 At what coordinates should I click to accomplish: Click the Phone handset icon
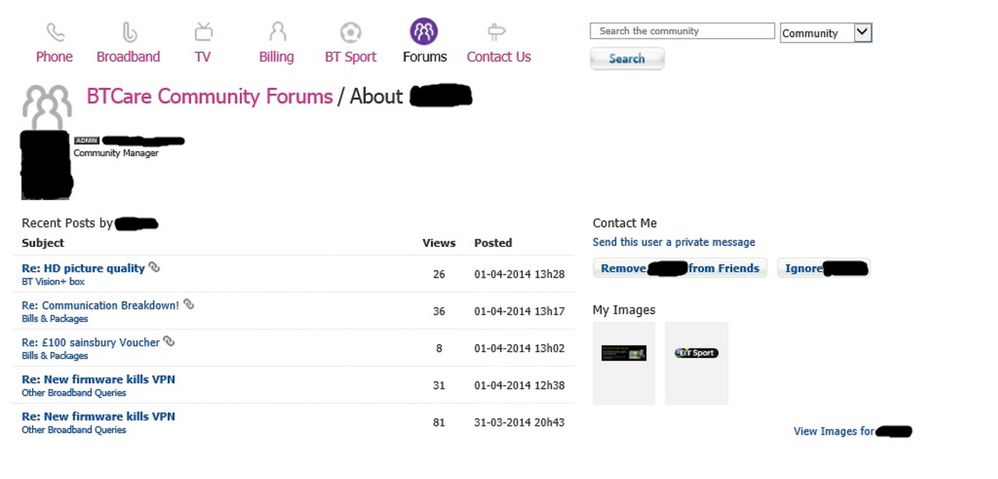(55, 32)
